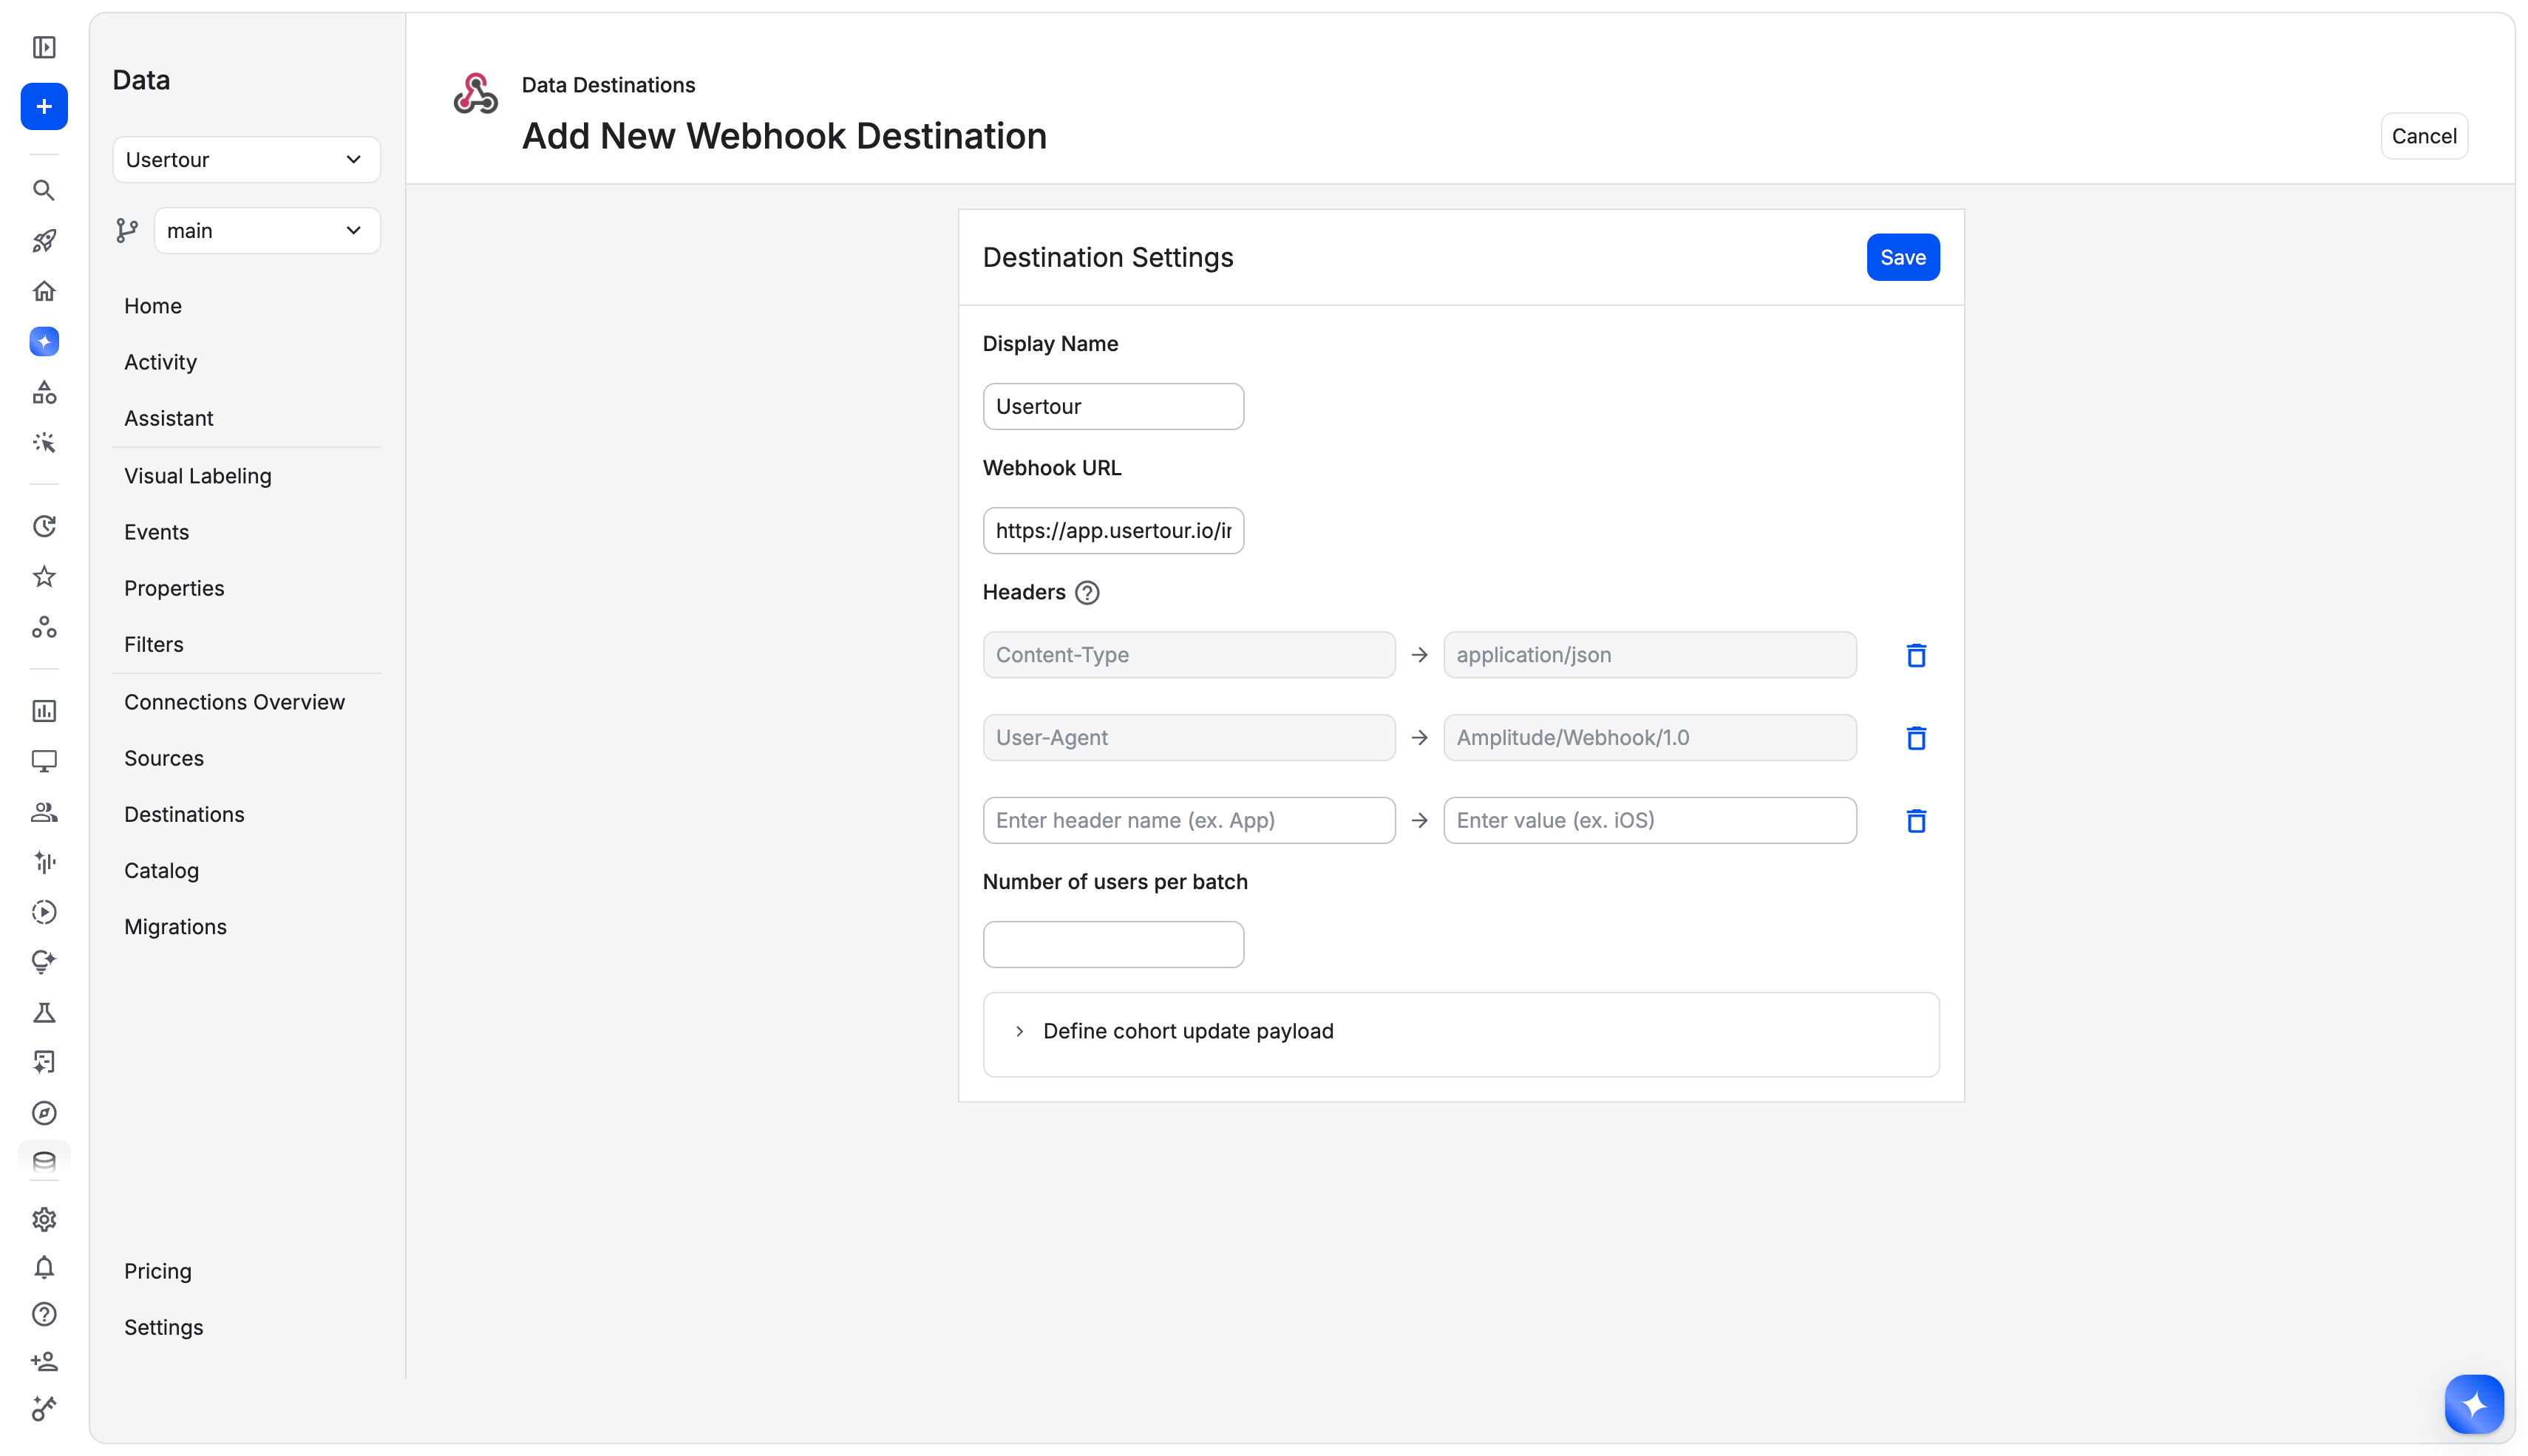
Task: Click the invite user add-person icon
Action: pyautogui.click(x=44, y=1361)
